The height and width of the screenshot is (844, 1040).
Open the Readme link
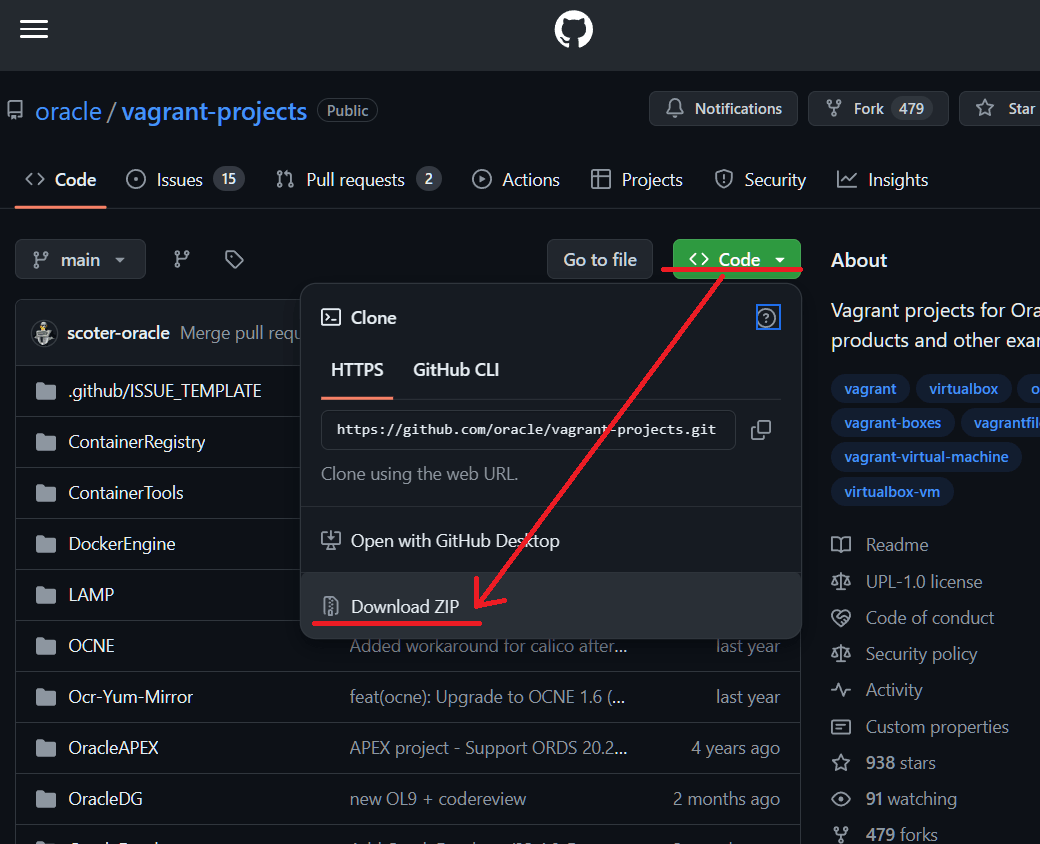[x=879, y=545]
